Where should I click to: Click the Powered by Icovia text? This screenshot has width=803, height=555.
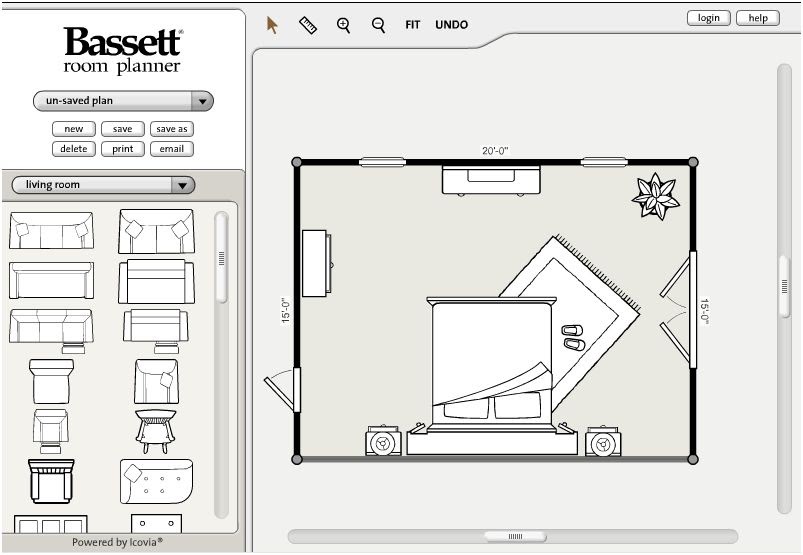[x=117, y=542]
